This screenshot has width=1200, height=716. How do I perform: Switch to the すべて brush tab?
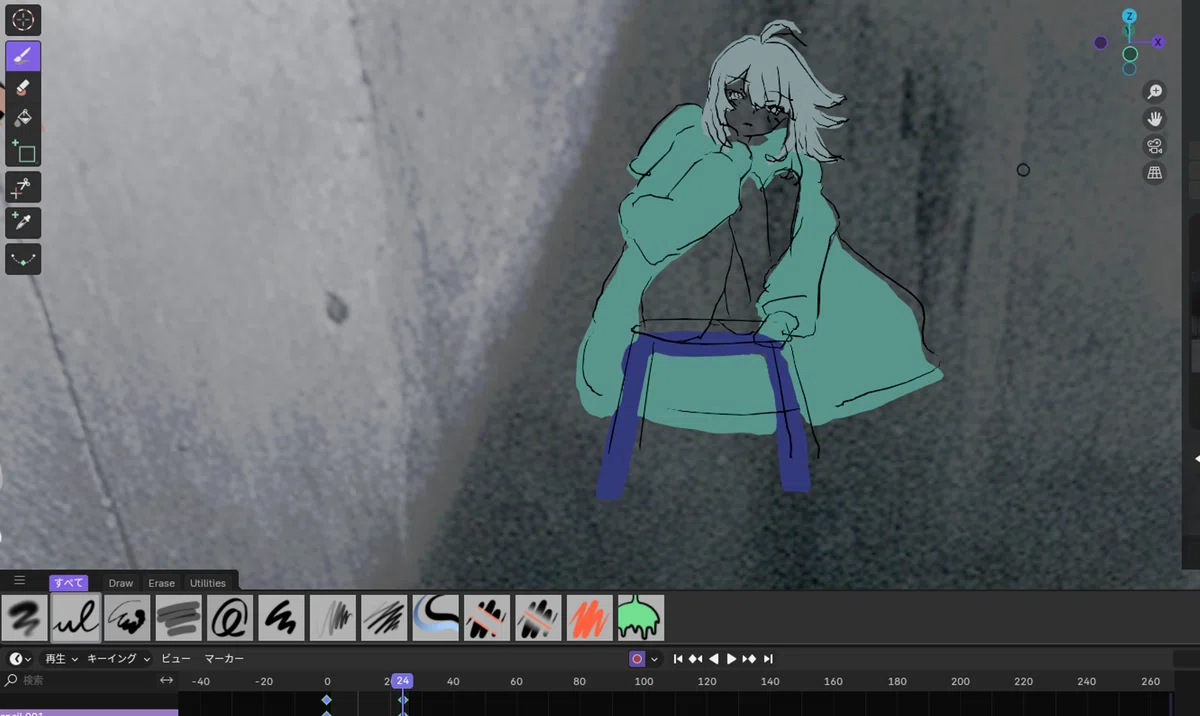(x=69, y=583)
